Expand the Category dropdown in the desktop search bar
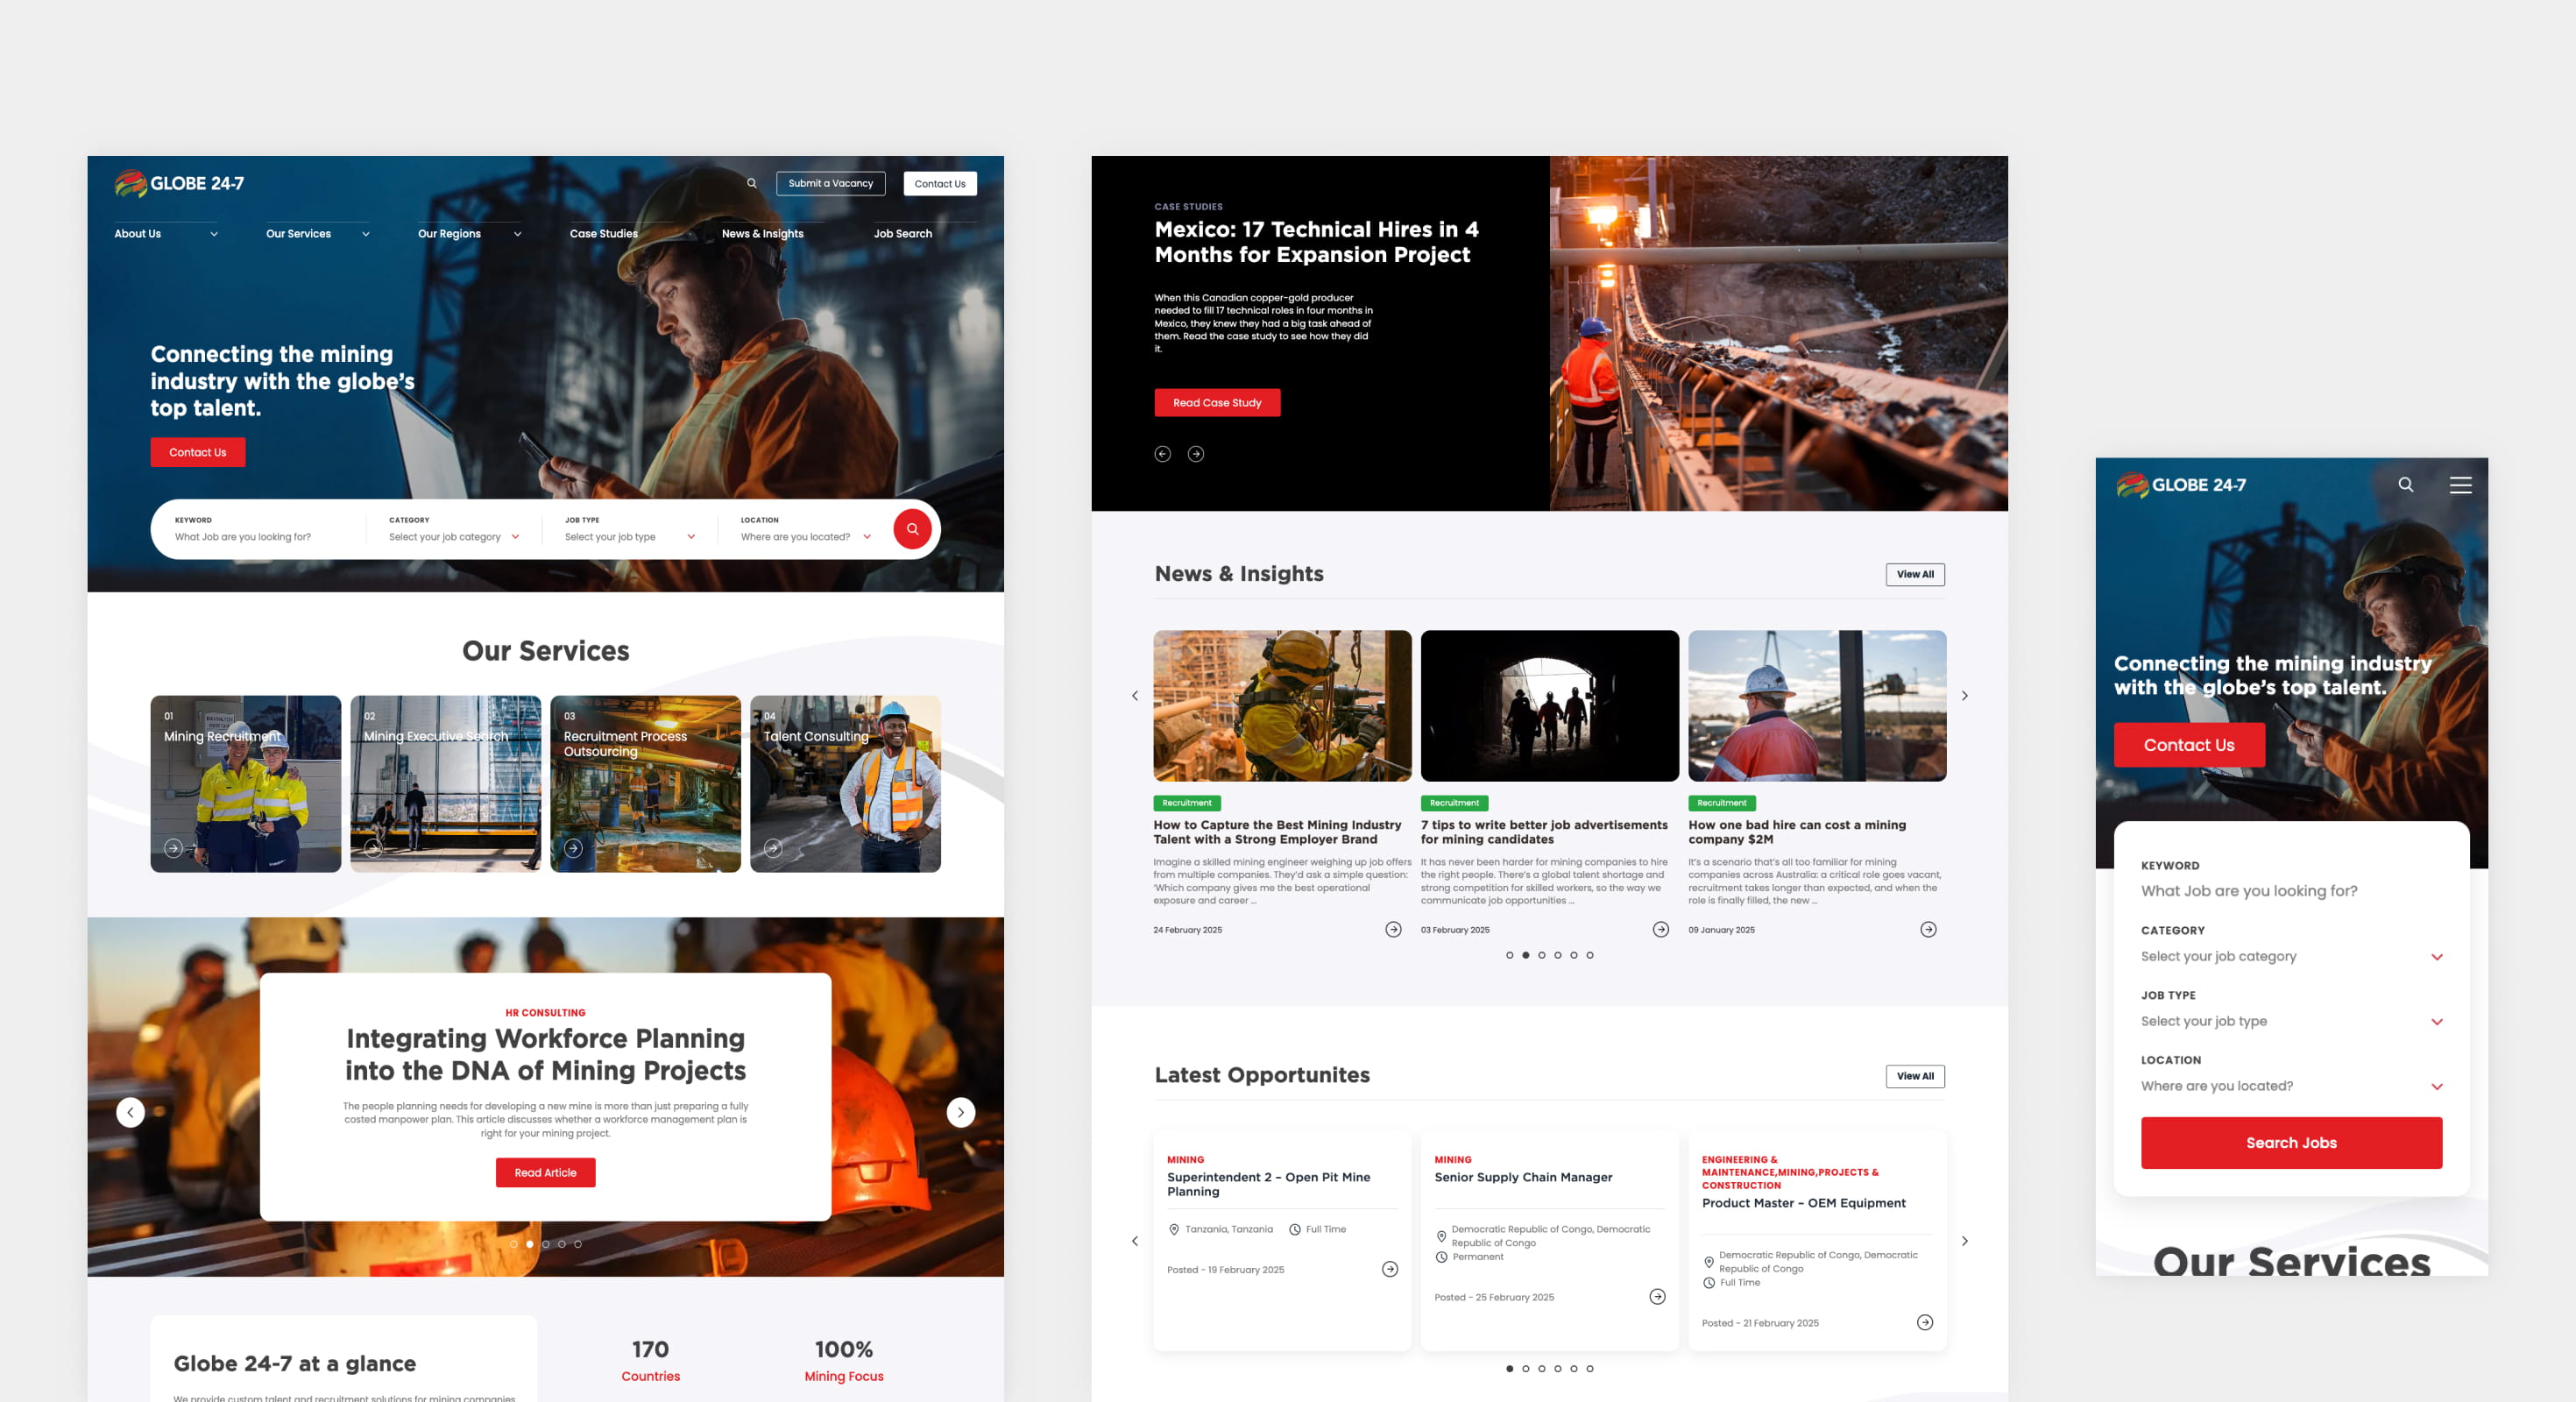This screenshot has height=1402, width=2576. [x=454, y=537]
